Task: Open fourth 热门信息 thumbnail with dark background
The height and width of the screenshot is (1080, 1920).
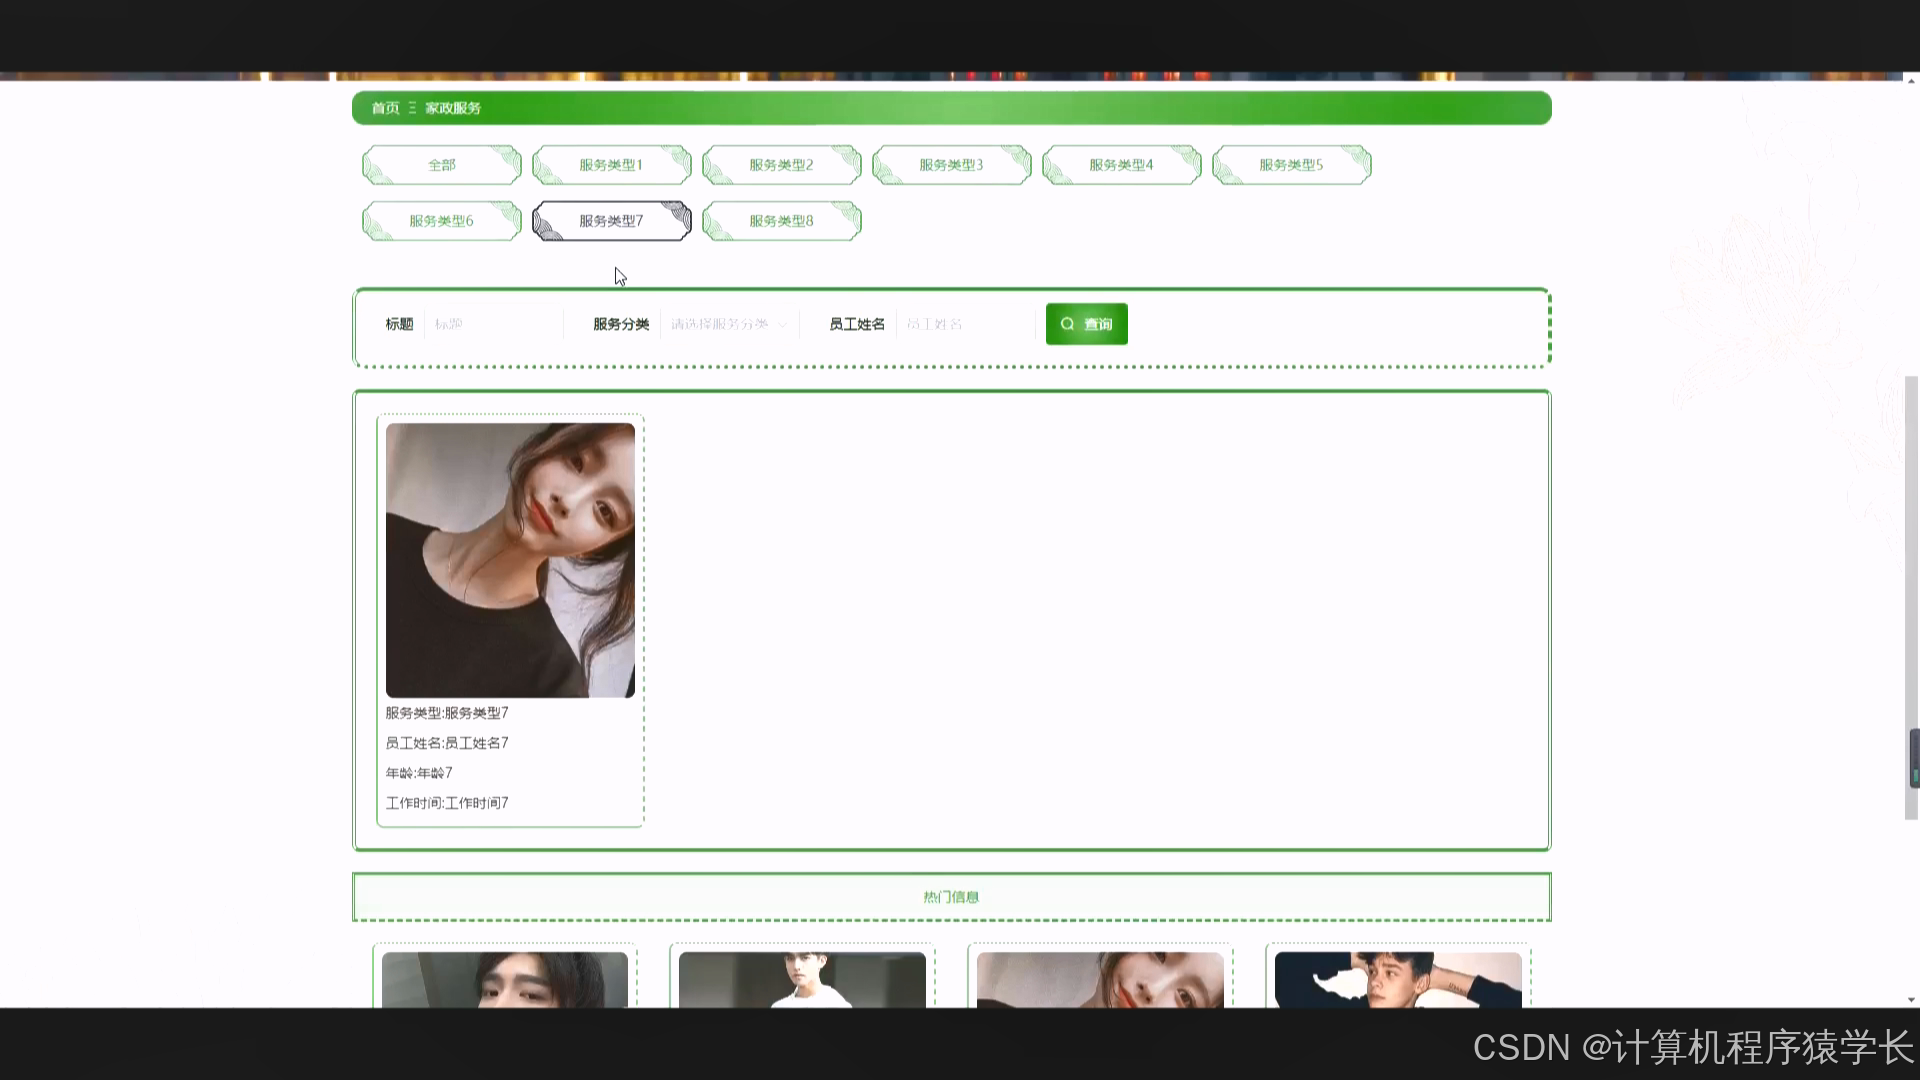Action: (x=1398, y=979)
